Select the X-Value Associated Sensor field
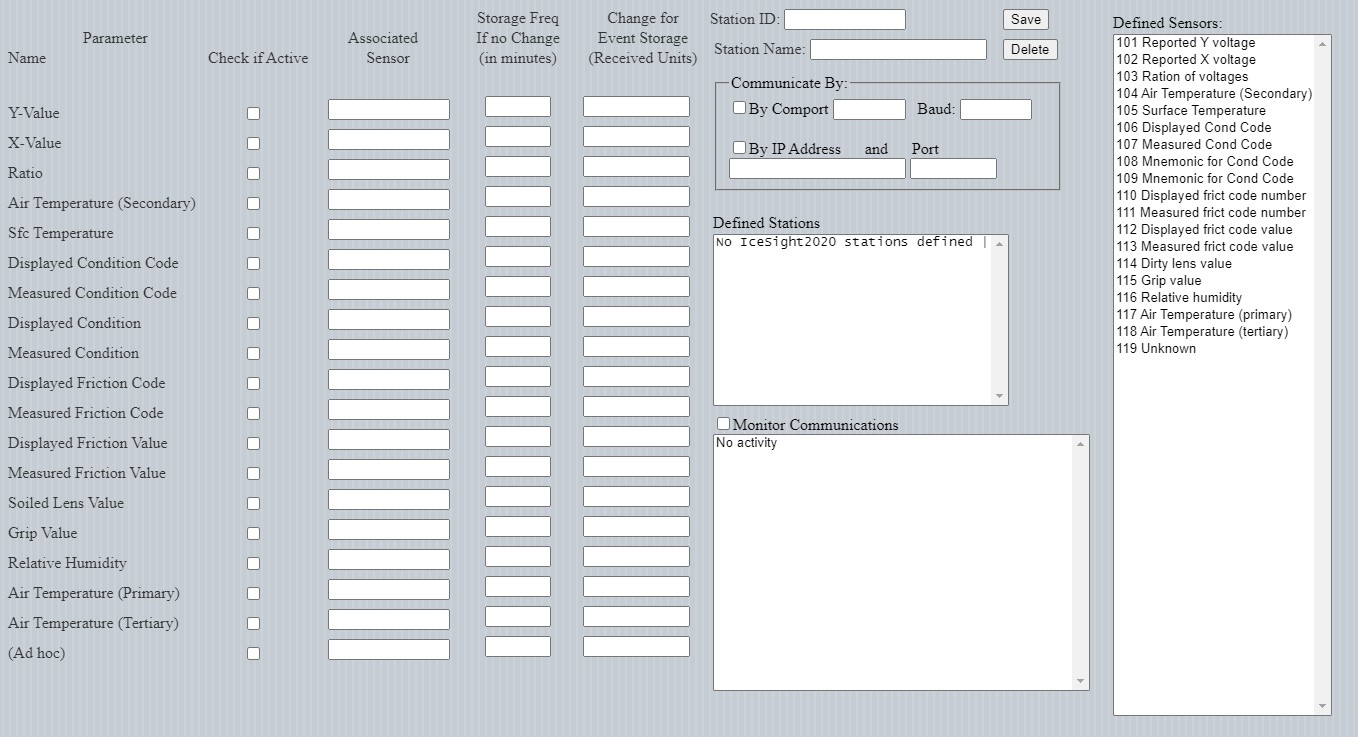 388,139
